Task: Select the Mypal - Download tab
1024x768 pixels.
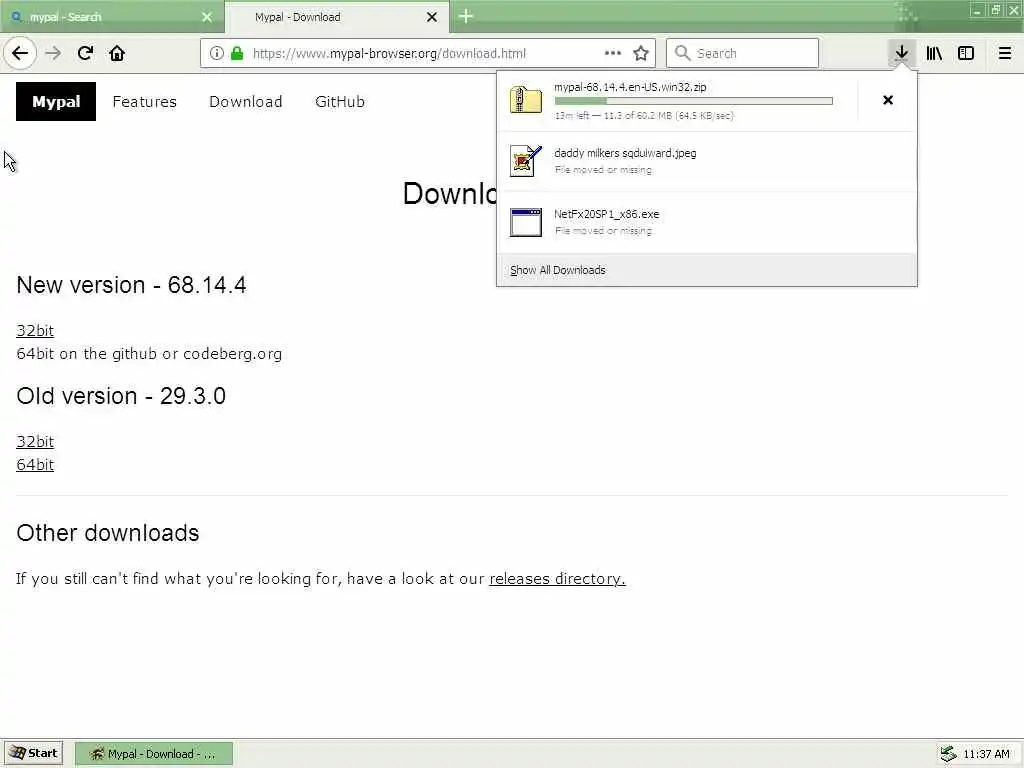Action: (x=337, y=17)
